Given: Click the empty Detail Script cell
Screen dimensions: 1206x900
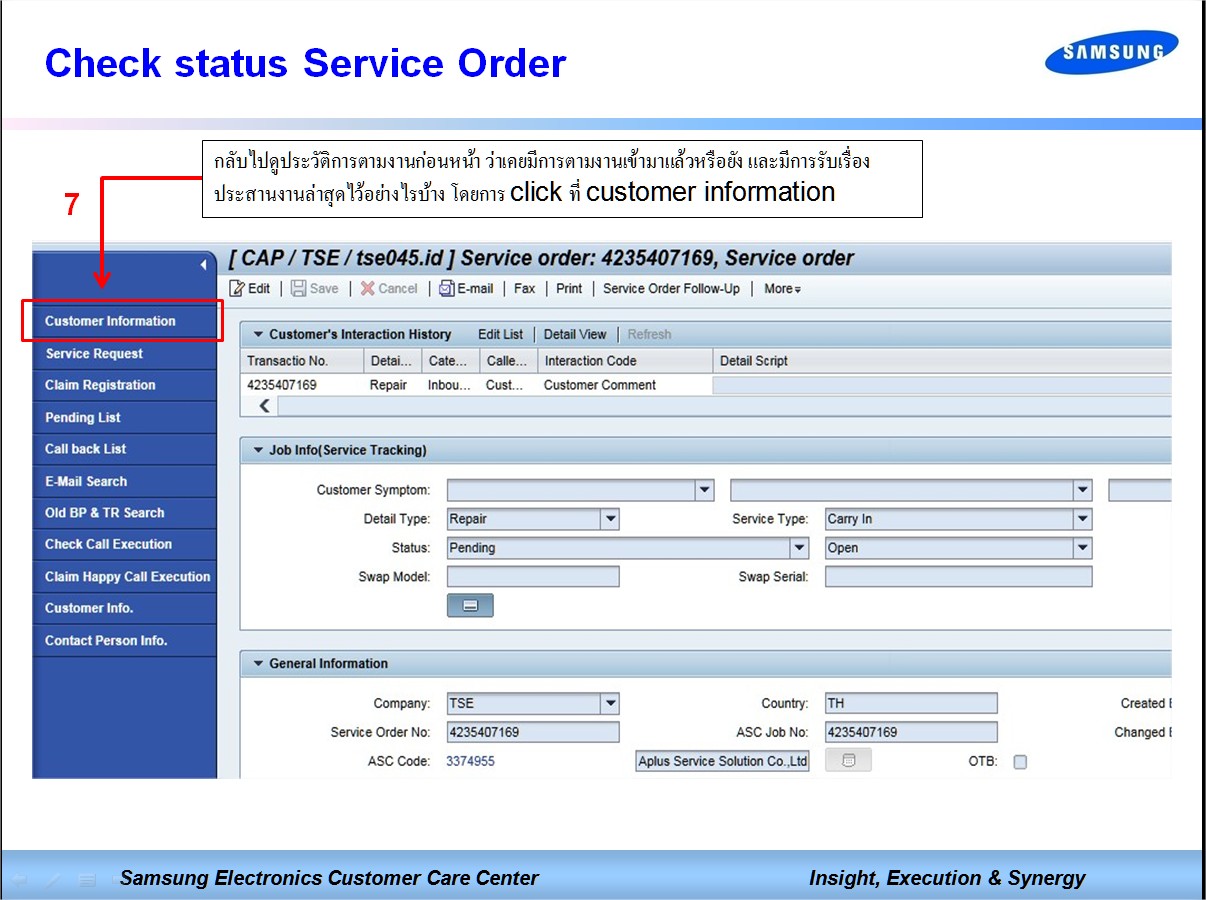Looking at the screenshot, I should (x=942, y=385).
